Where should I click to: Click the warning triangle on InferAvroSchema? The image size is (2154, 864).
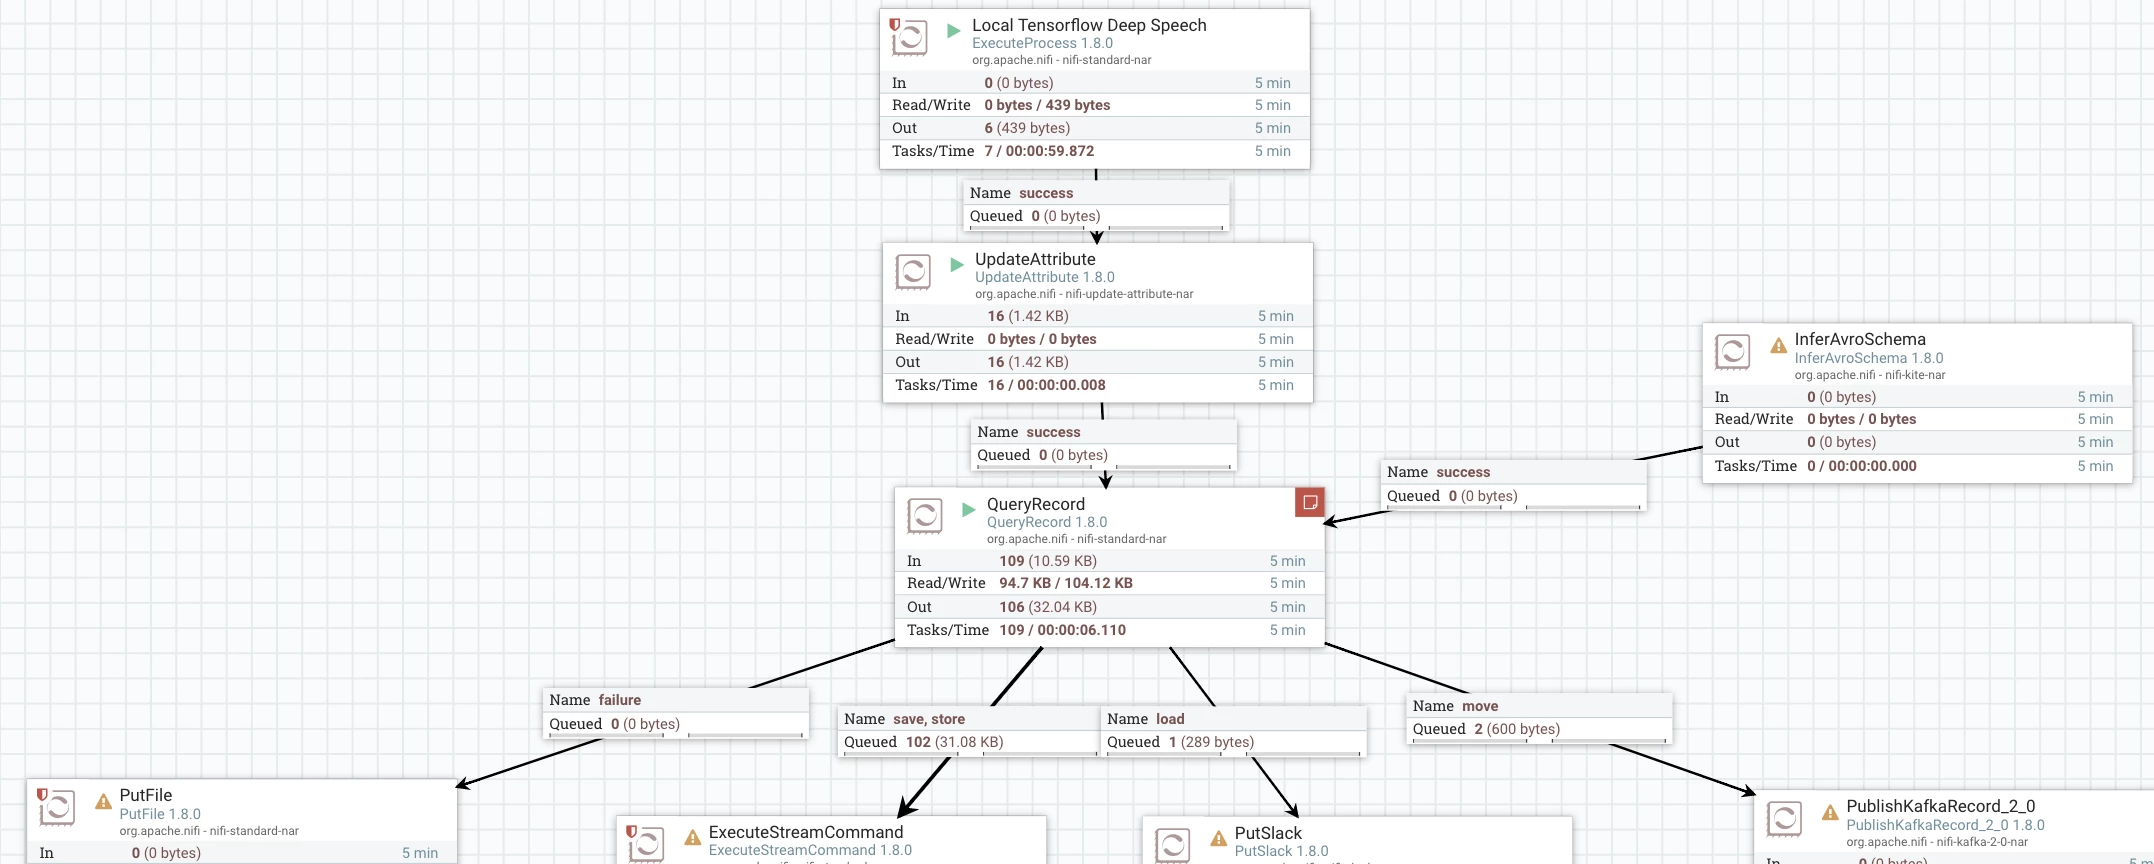click(x=1778, y=346)
